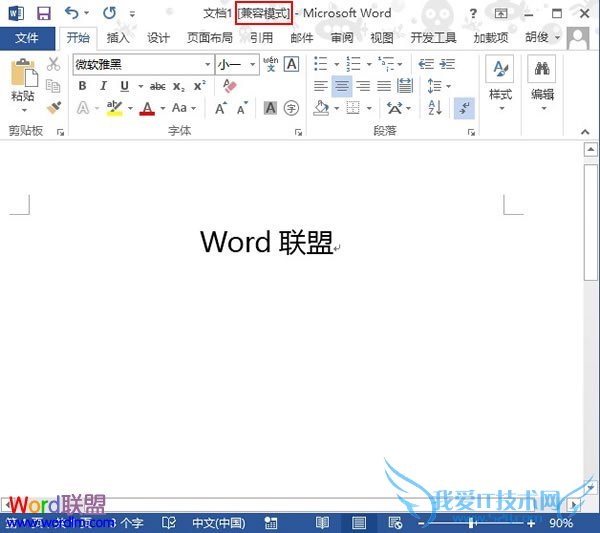This screenshot has height=533, width=600.
Task: Open the font name dropdown list
Action: (x=207, y=64)
